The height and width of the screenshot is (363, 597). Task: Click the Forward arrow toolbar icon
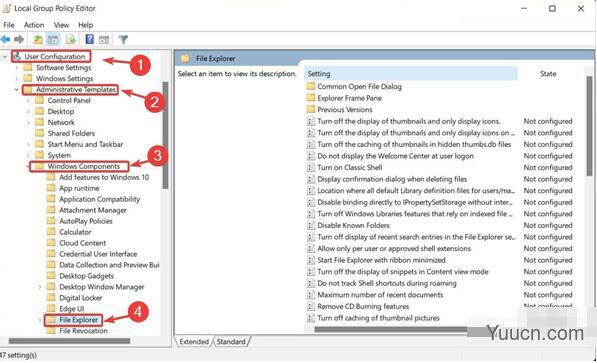click(x=19, y=39)
